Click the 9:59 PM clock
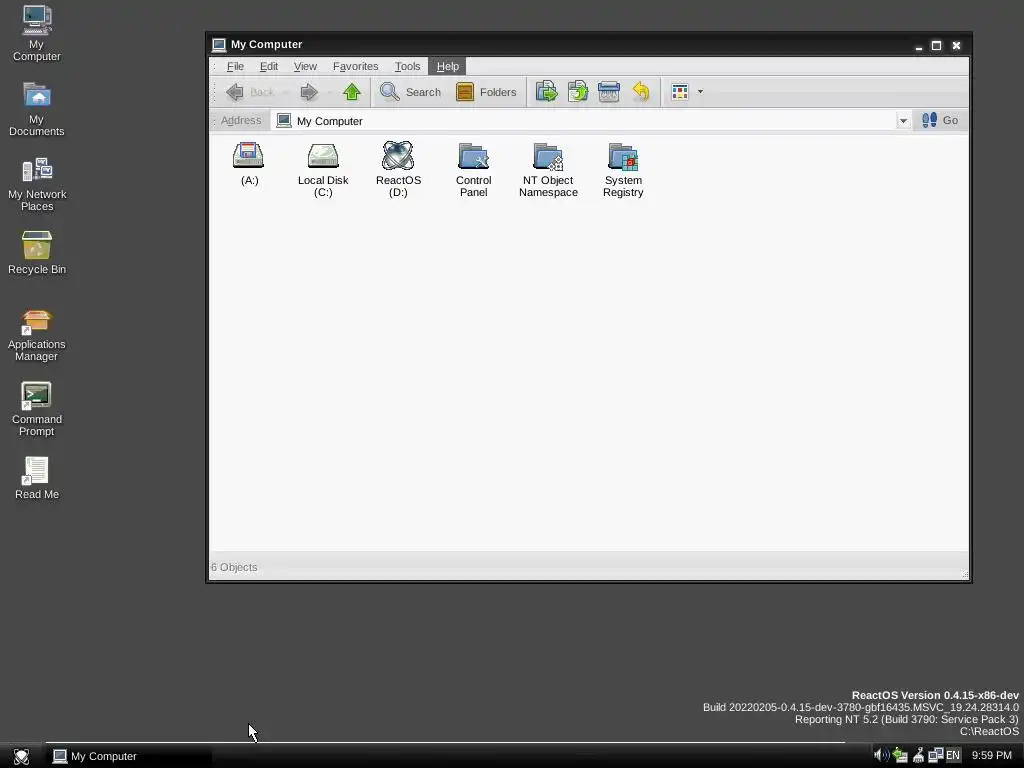The width and height of the screenshot is (1024, 768). (x=991, y=756)
